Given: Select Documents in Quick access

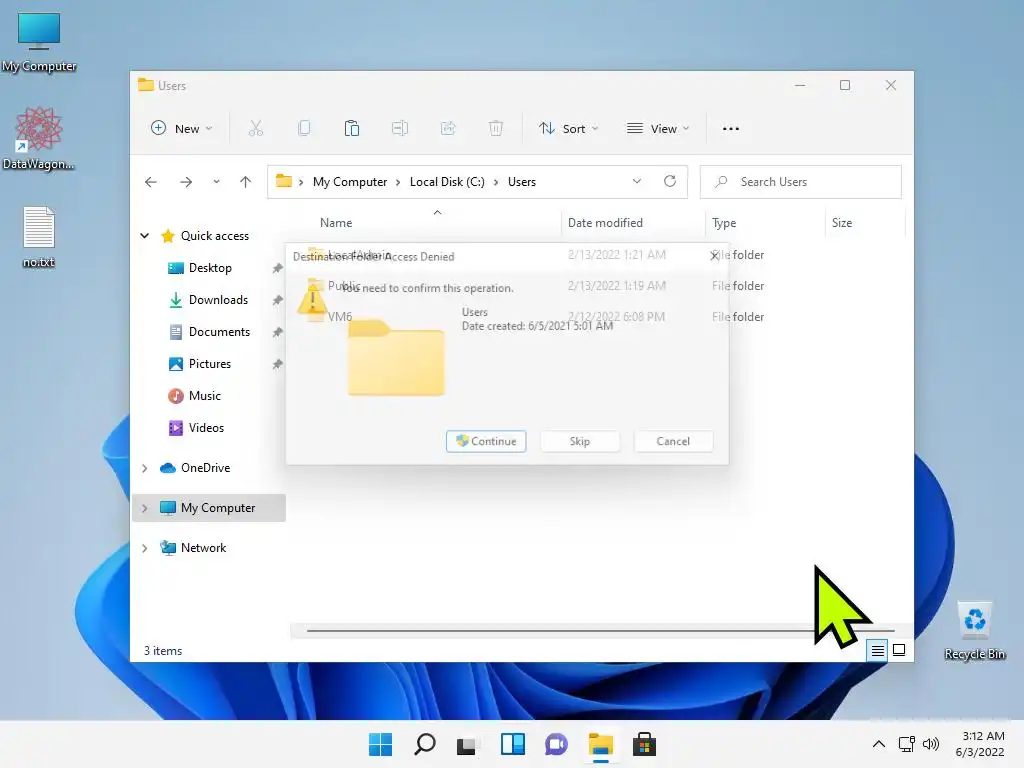Looking at the screenshot, I should [x=219, y=332].
